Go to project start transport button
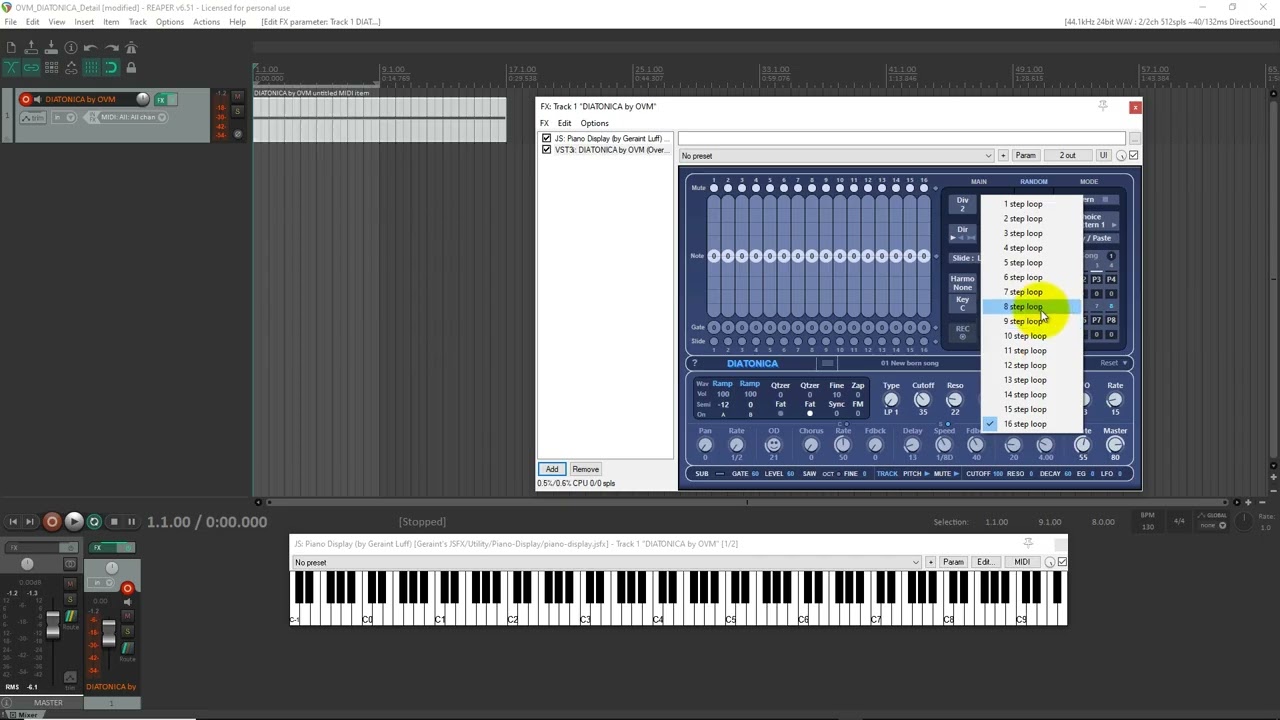This screenshot has height=720, width=1280. (x=13, y=521)
